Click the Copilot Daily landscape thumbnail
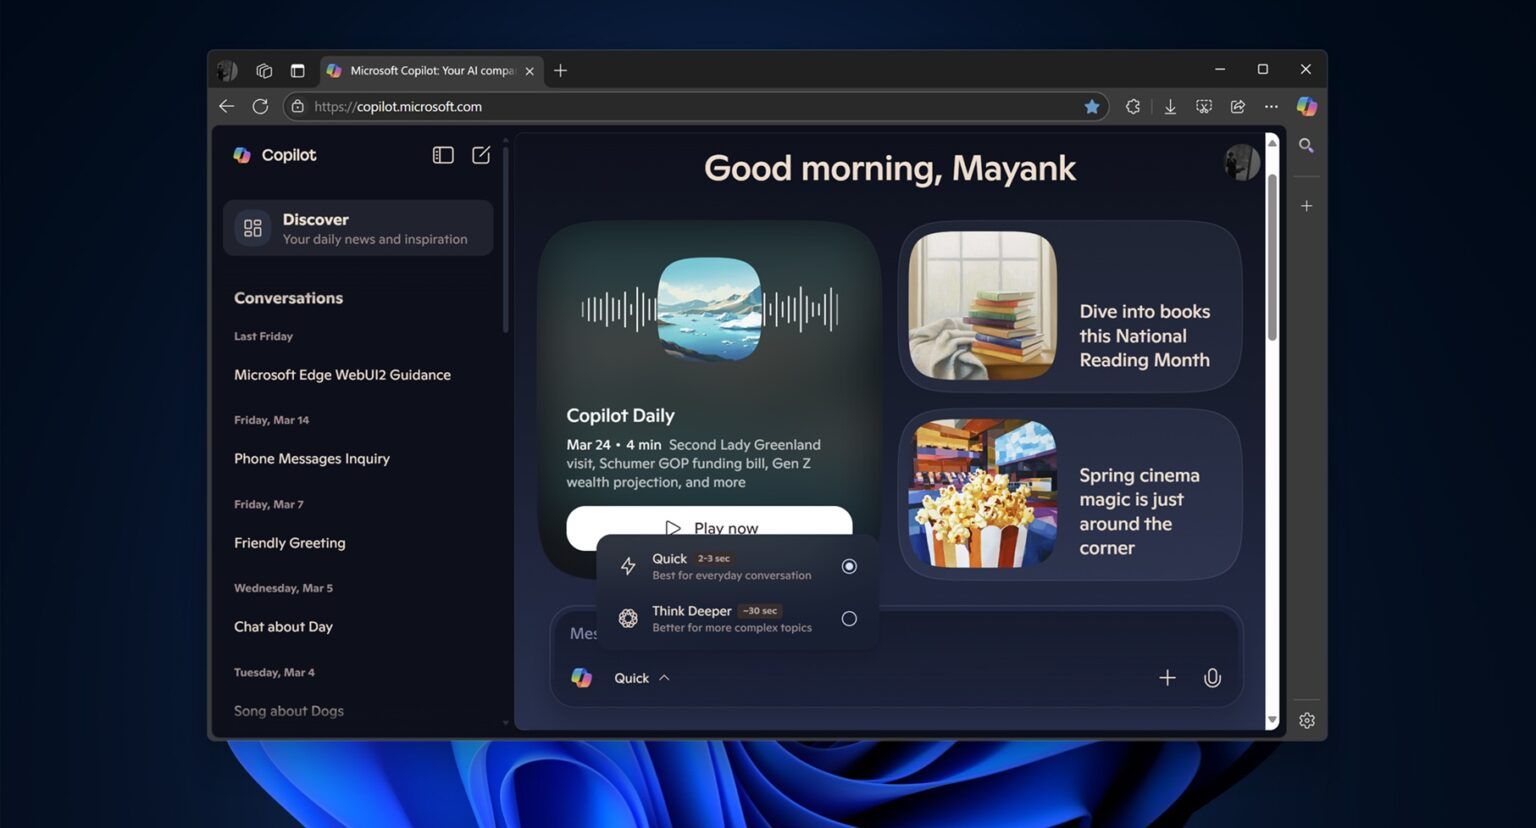This screenshot has height=828, width=1536. pos(709,309)
